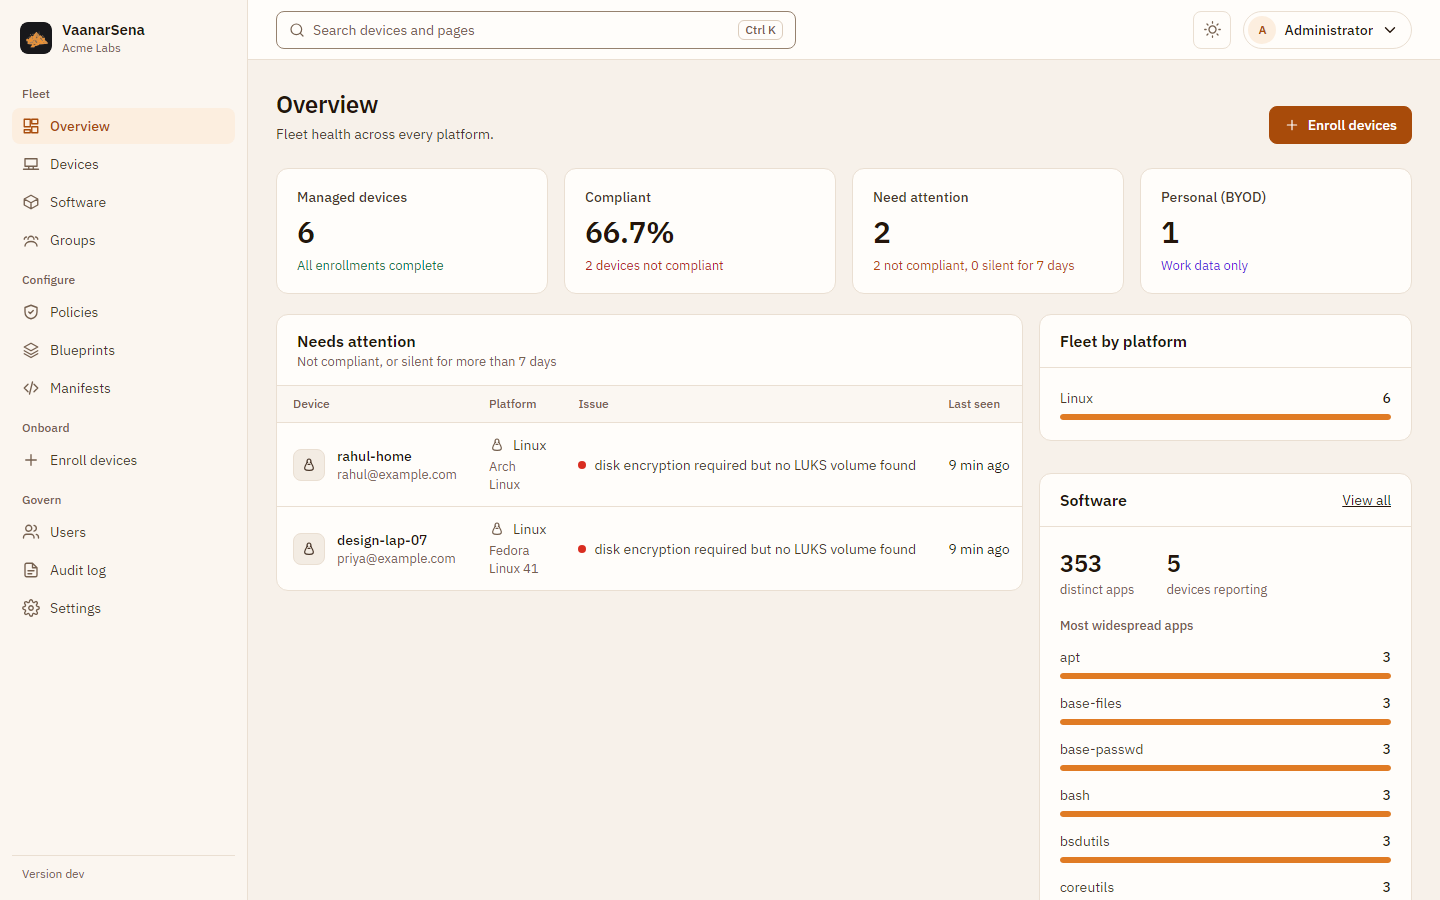Click the Settings gear icon
The image size is (1440, 900).
point(31,608)
